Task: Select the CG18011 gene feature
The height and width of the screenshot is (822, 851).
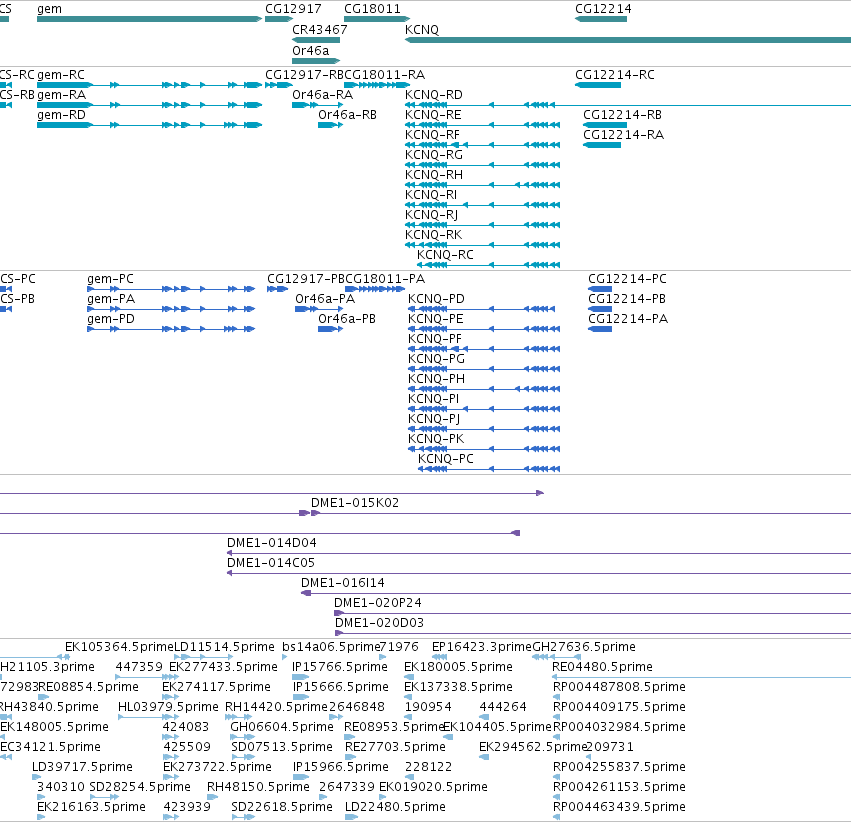Action: 377,19
